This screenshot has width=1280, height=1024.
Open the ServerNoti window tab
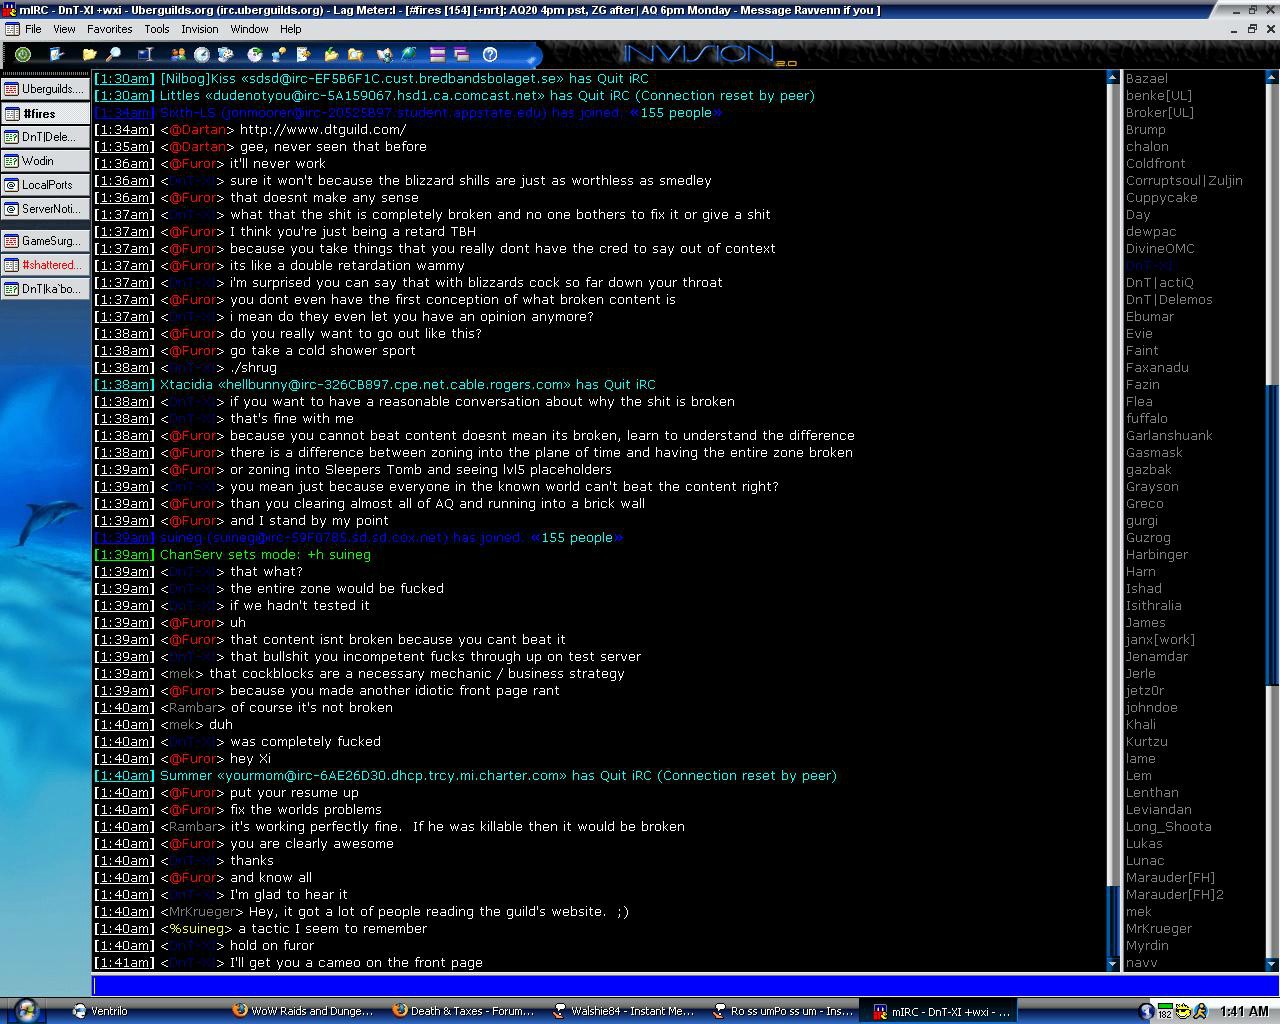pyautogui.click(x=45, y=209)
